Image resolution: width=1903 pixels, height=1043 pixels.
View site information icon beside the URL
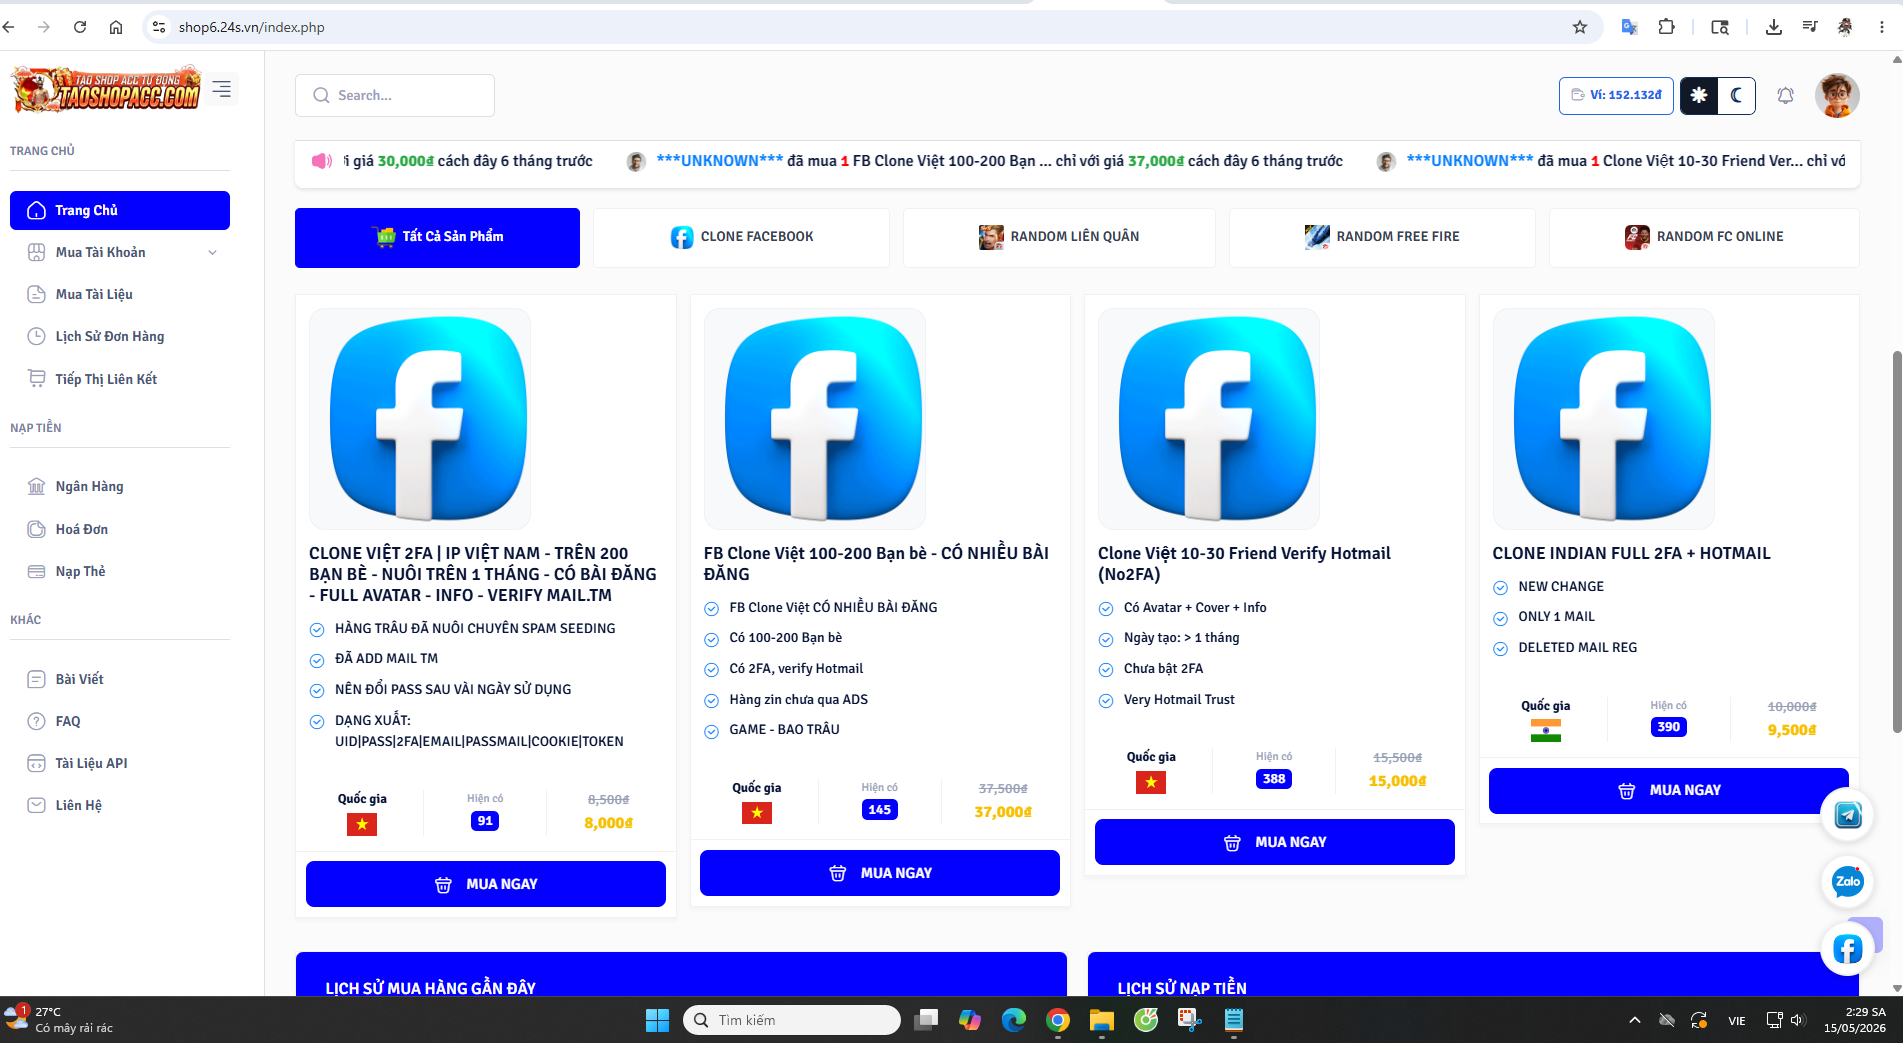coord(159,27)
